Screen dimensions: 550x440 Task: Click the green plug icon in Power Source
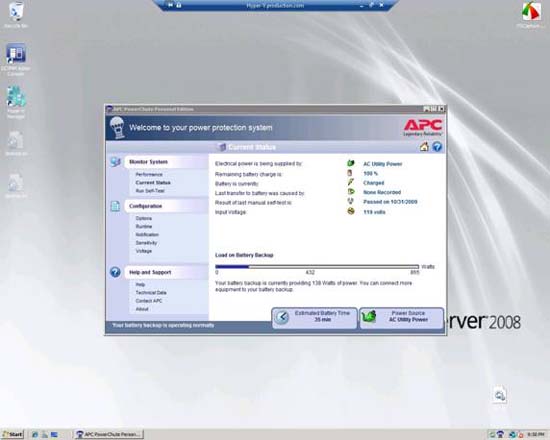point(369,316)
